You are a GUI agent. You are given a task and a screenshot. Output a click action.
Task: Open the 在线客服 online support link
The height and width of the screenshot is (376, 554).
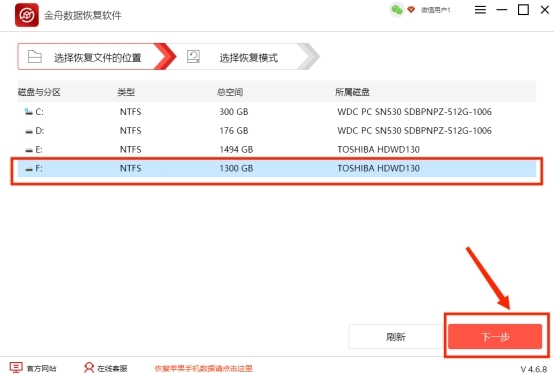tap(112, 369)
